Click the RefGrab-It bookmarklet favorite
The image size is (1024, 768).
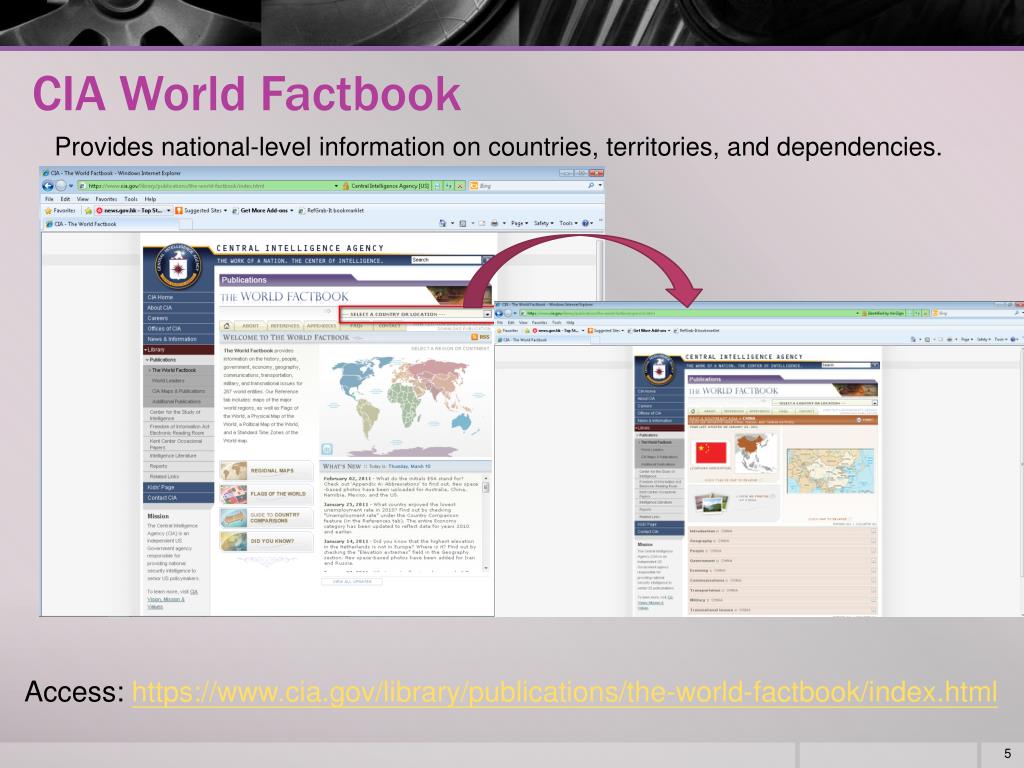tap(331, 211)
